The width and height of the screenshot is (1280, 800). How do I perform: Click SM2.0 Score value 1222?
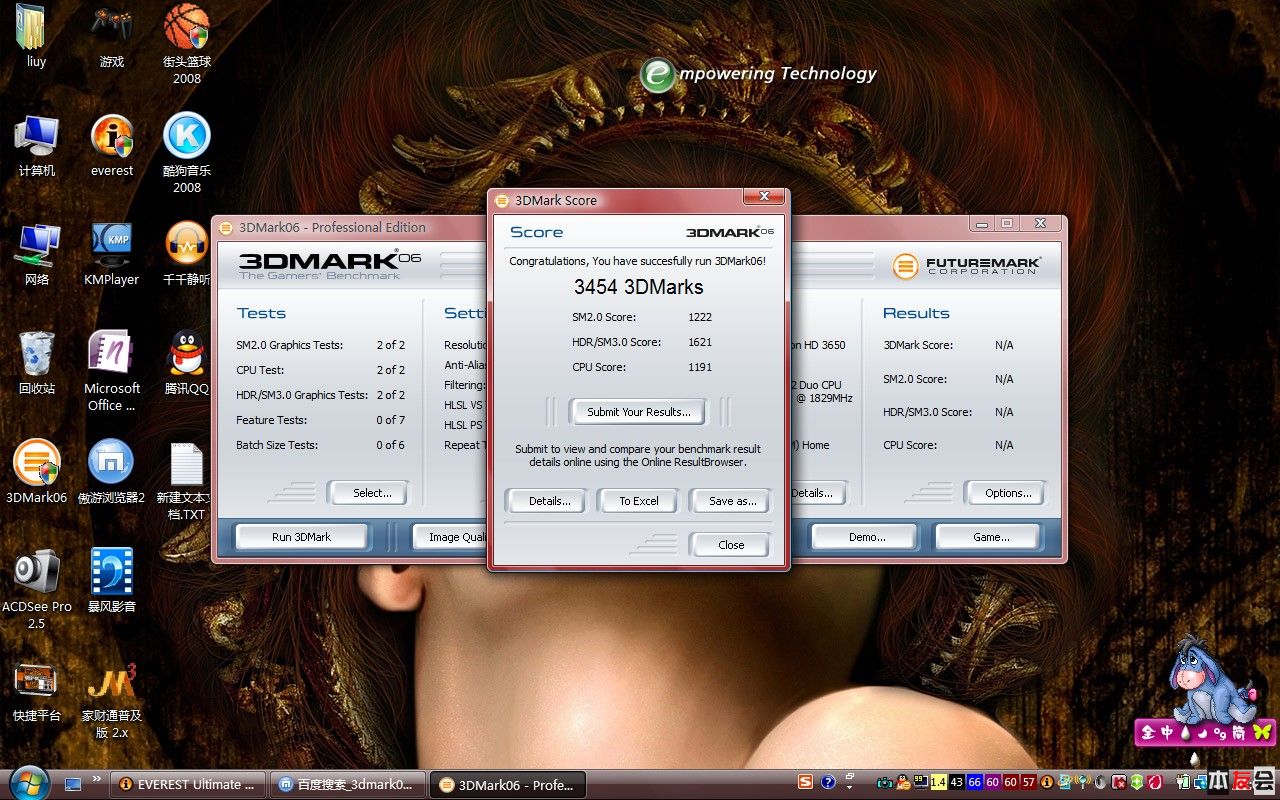700,317
